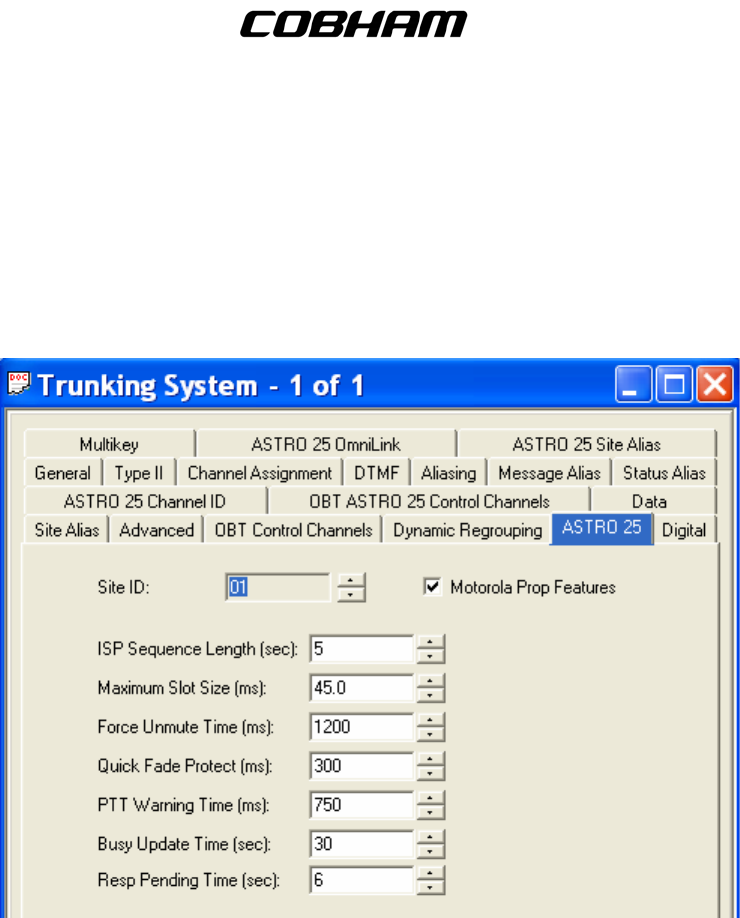
Task: Go to the Aliasing tab
Action: pyautogui.click(x=448, y=472)
